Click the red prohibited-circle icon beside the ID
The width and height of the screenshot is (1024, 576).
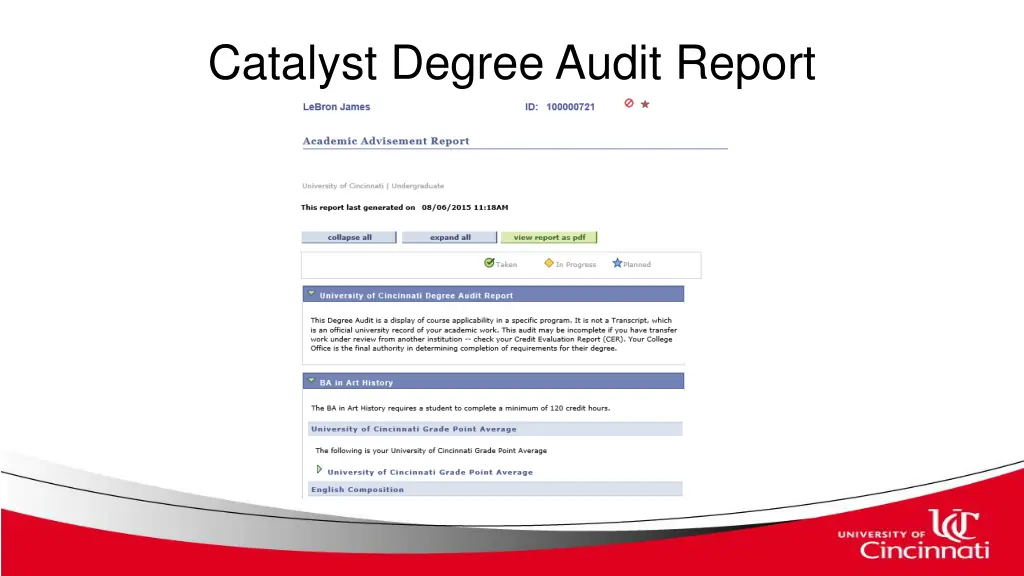tap(629, 103)
